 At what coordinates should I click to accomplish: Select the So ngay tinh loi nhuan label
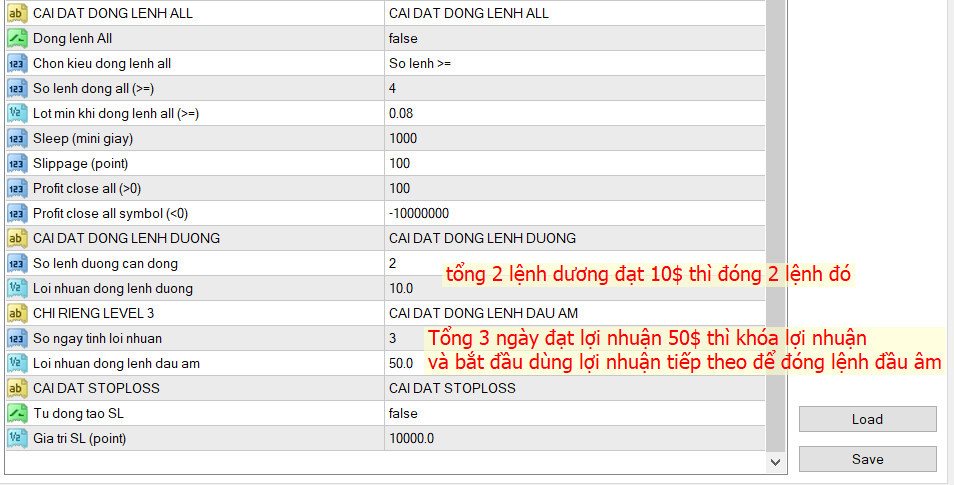click(x=97, y=338)
